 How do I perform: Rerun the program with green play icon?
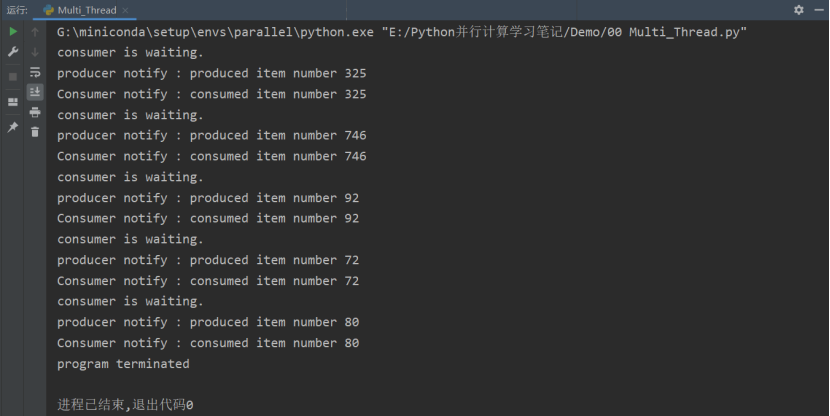13,32
